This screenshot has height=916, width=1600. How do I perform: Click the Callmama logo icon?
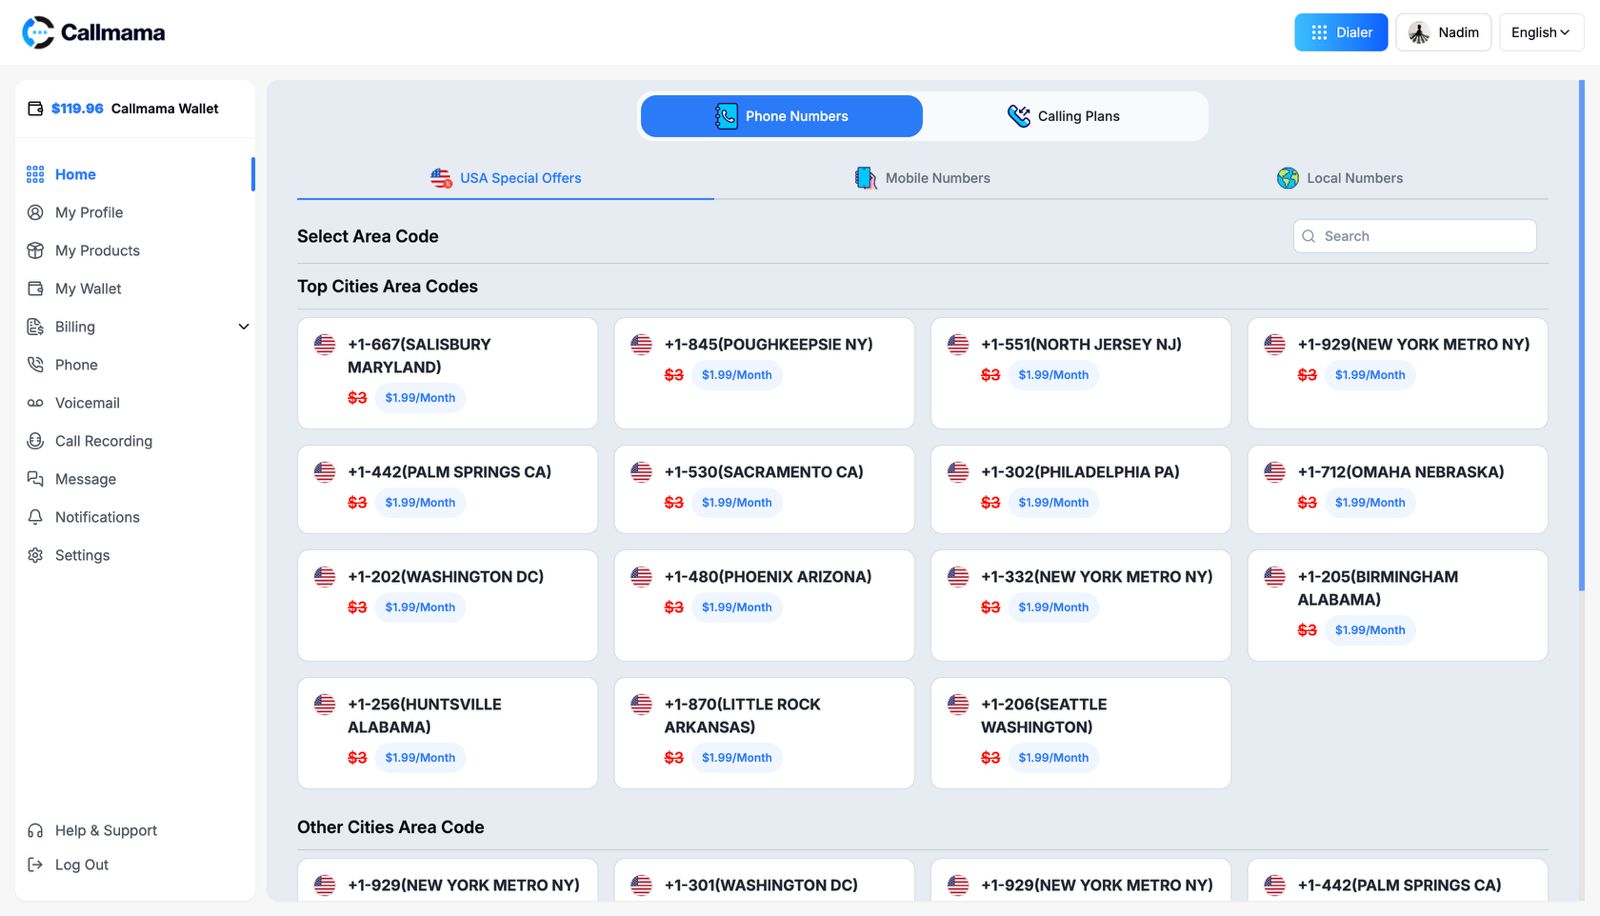click(38, 32)
